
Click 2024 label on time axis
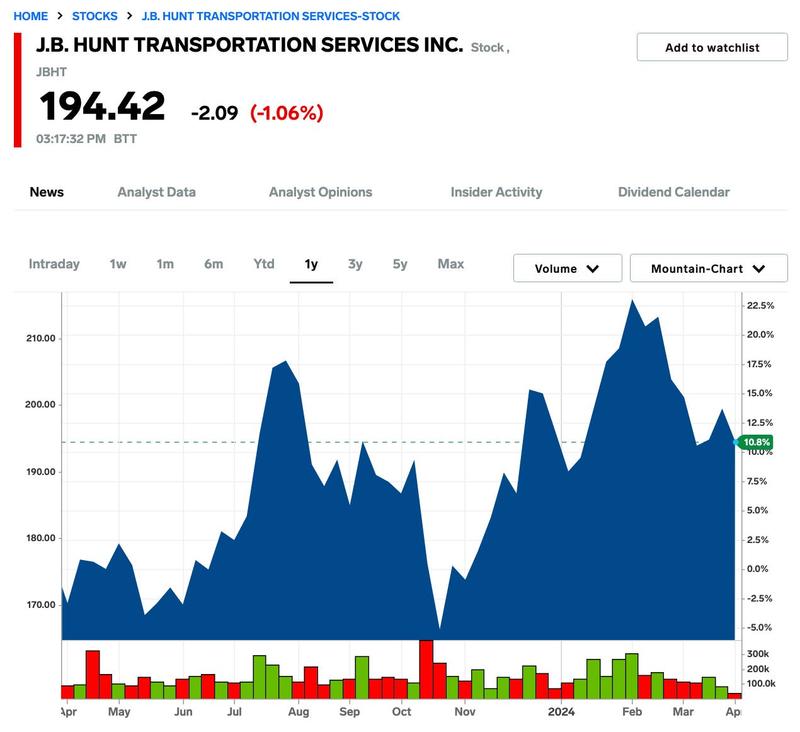(x=561, y=712)
